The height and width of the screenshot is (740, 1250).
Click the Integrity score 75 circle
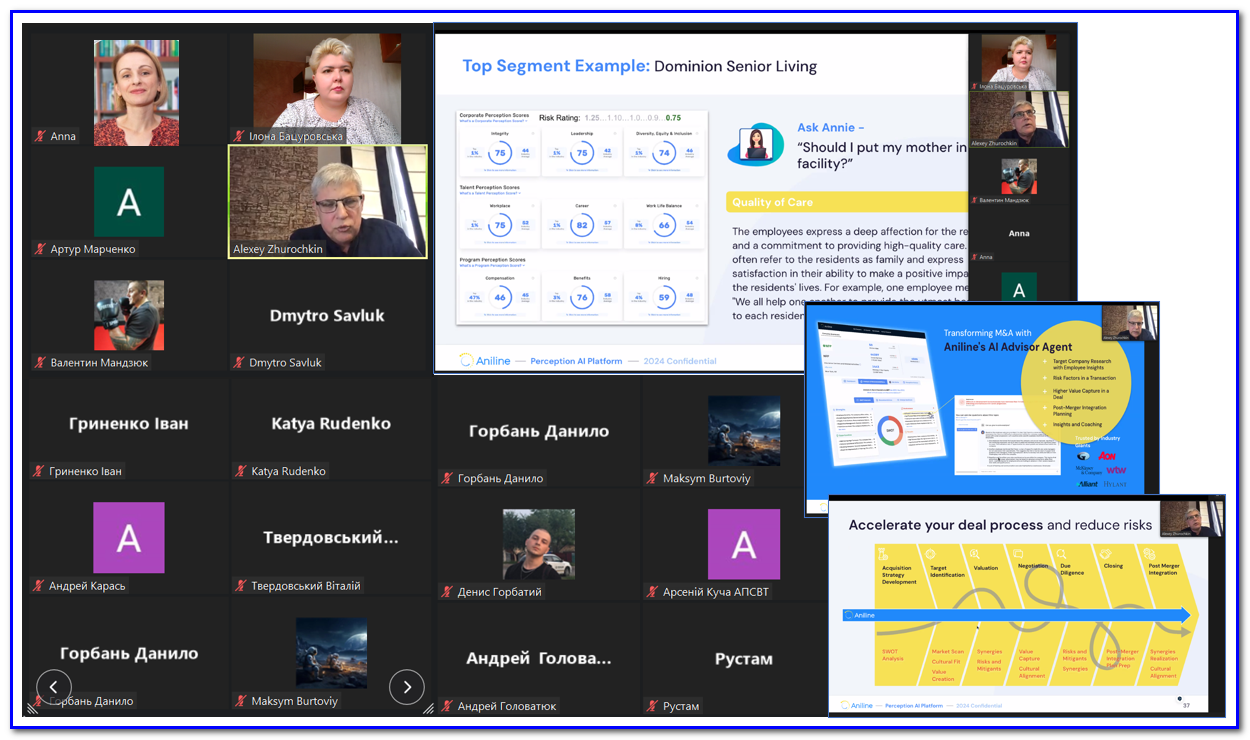point(499,153)
